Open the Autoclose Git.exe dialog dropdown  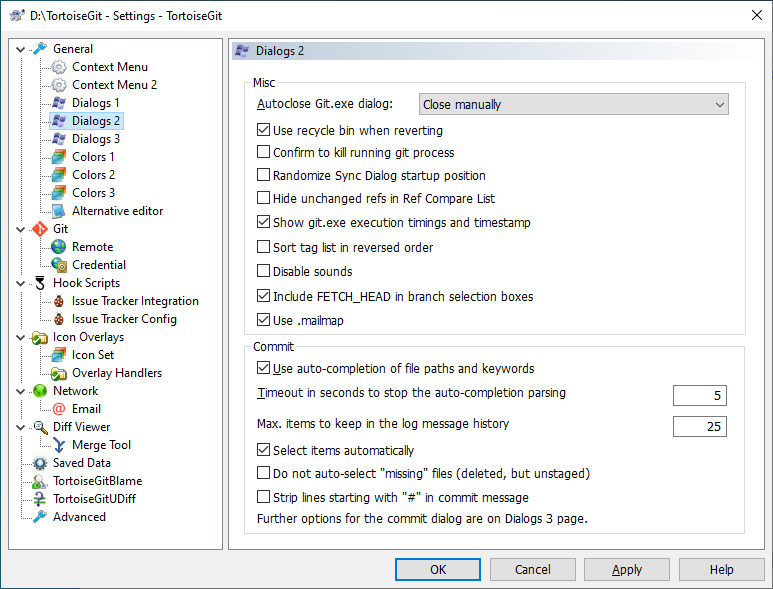coord(573,104)
